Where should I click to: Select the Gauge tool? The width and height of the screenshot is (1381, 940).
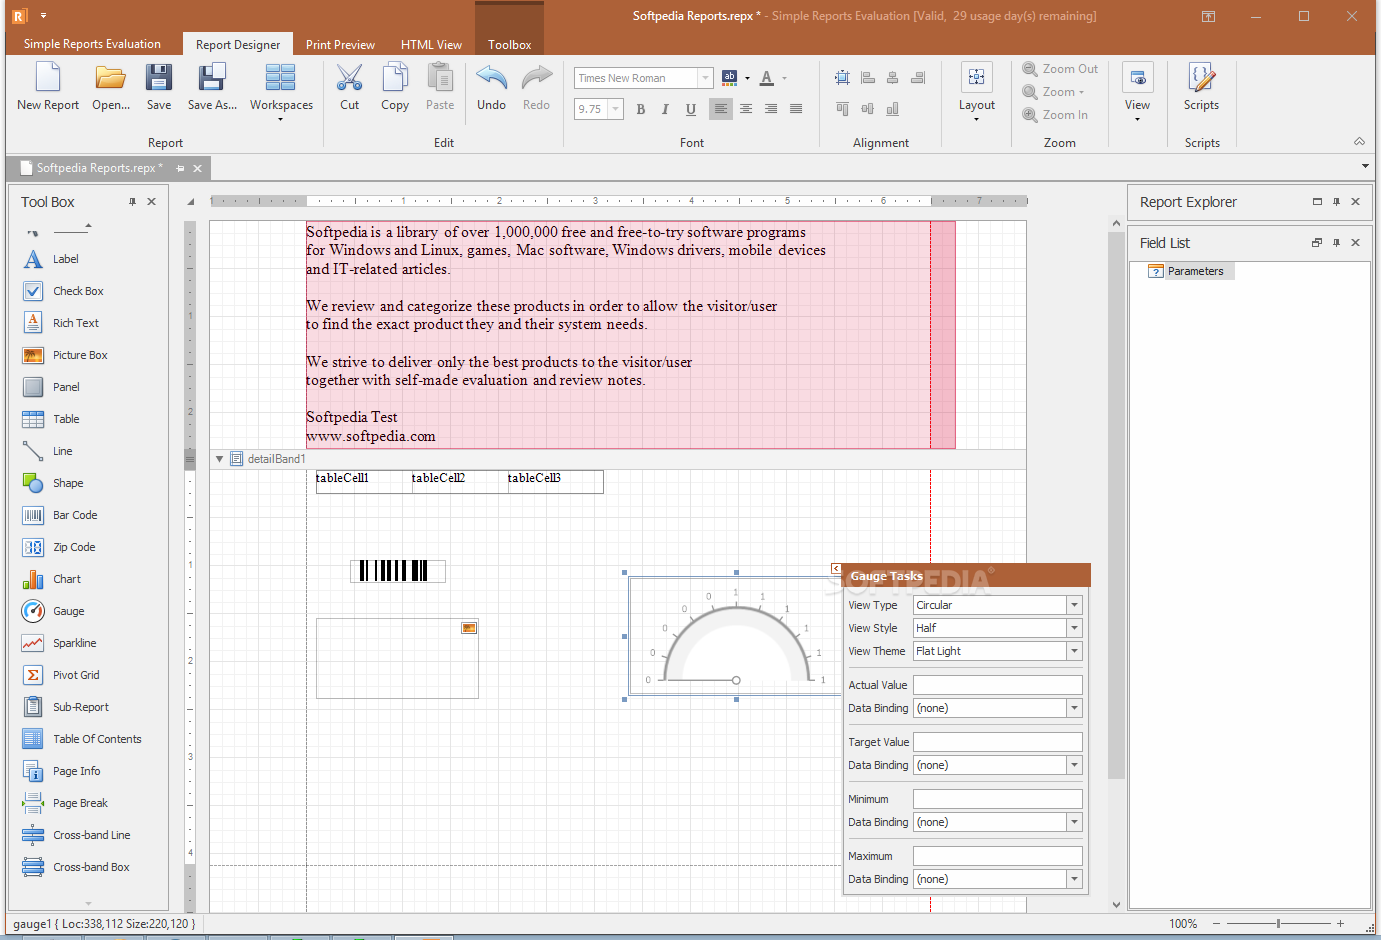[x=53, y=611]
